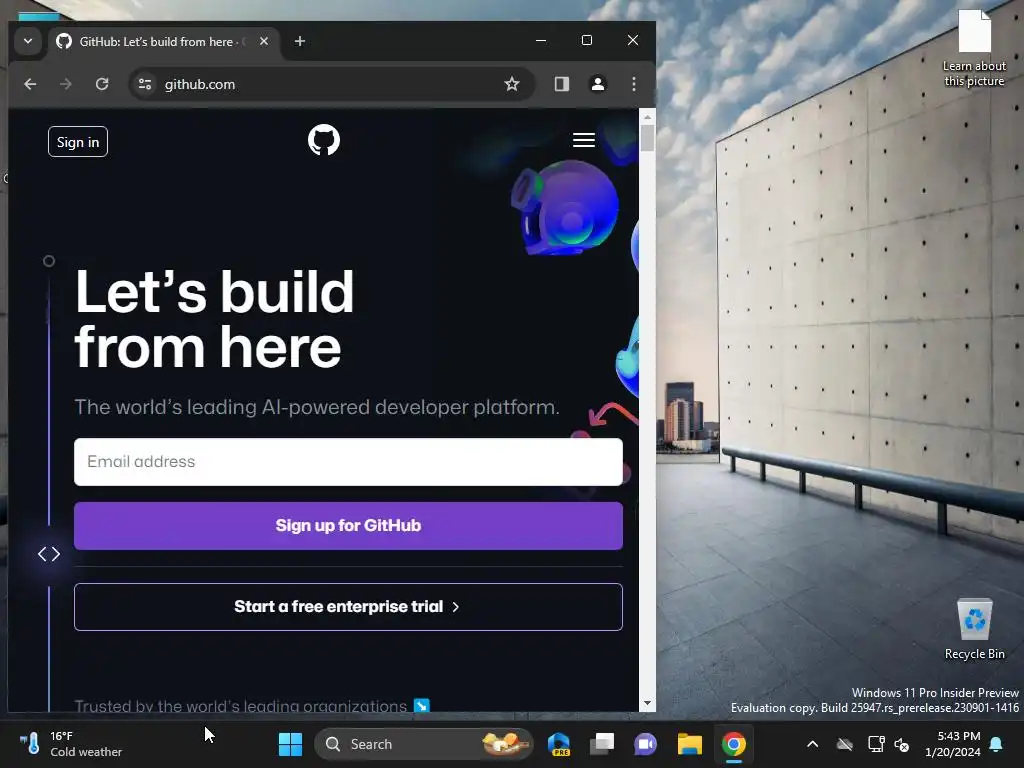Click the page scrollbar thumb
Screen dimensions: 1024x768
(x=647, y=138)
